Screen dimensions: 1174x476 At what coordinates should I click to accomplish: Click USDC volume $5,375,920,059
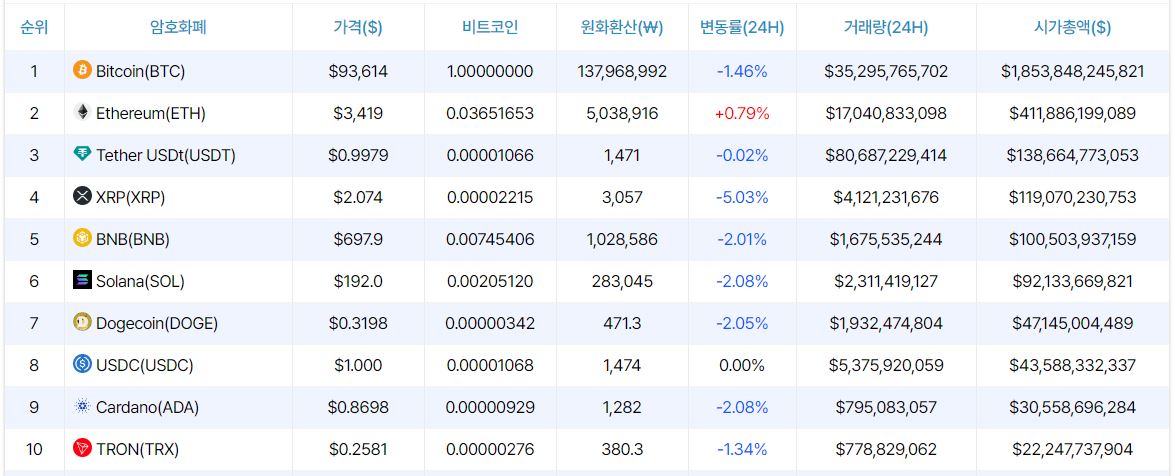pos(886,365)
